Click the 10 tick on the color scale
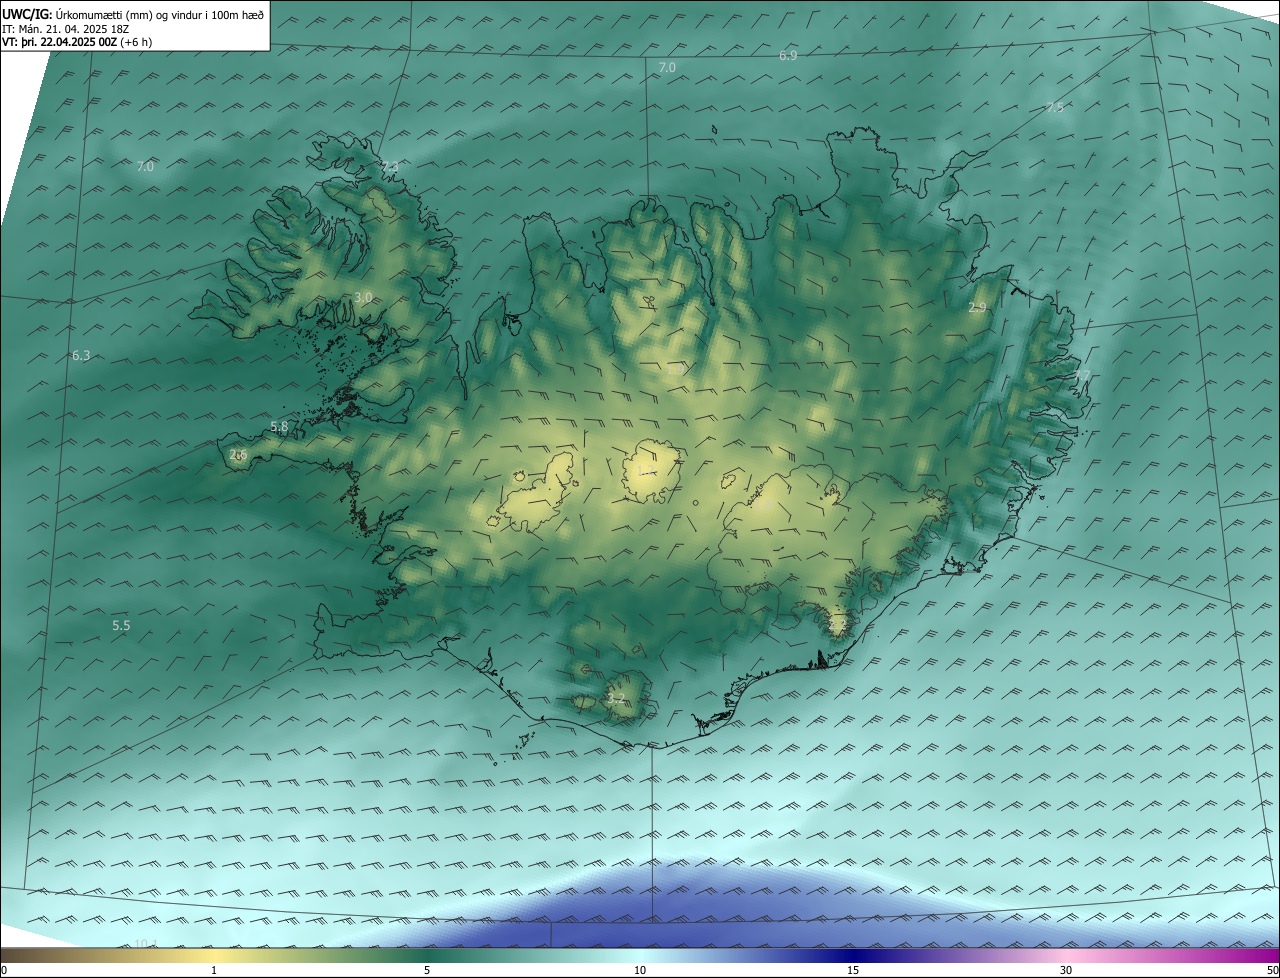1280x978 pixels. 640,970
